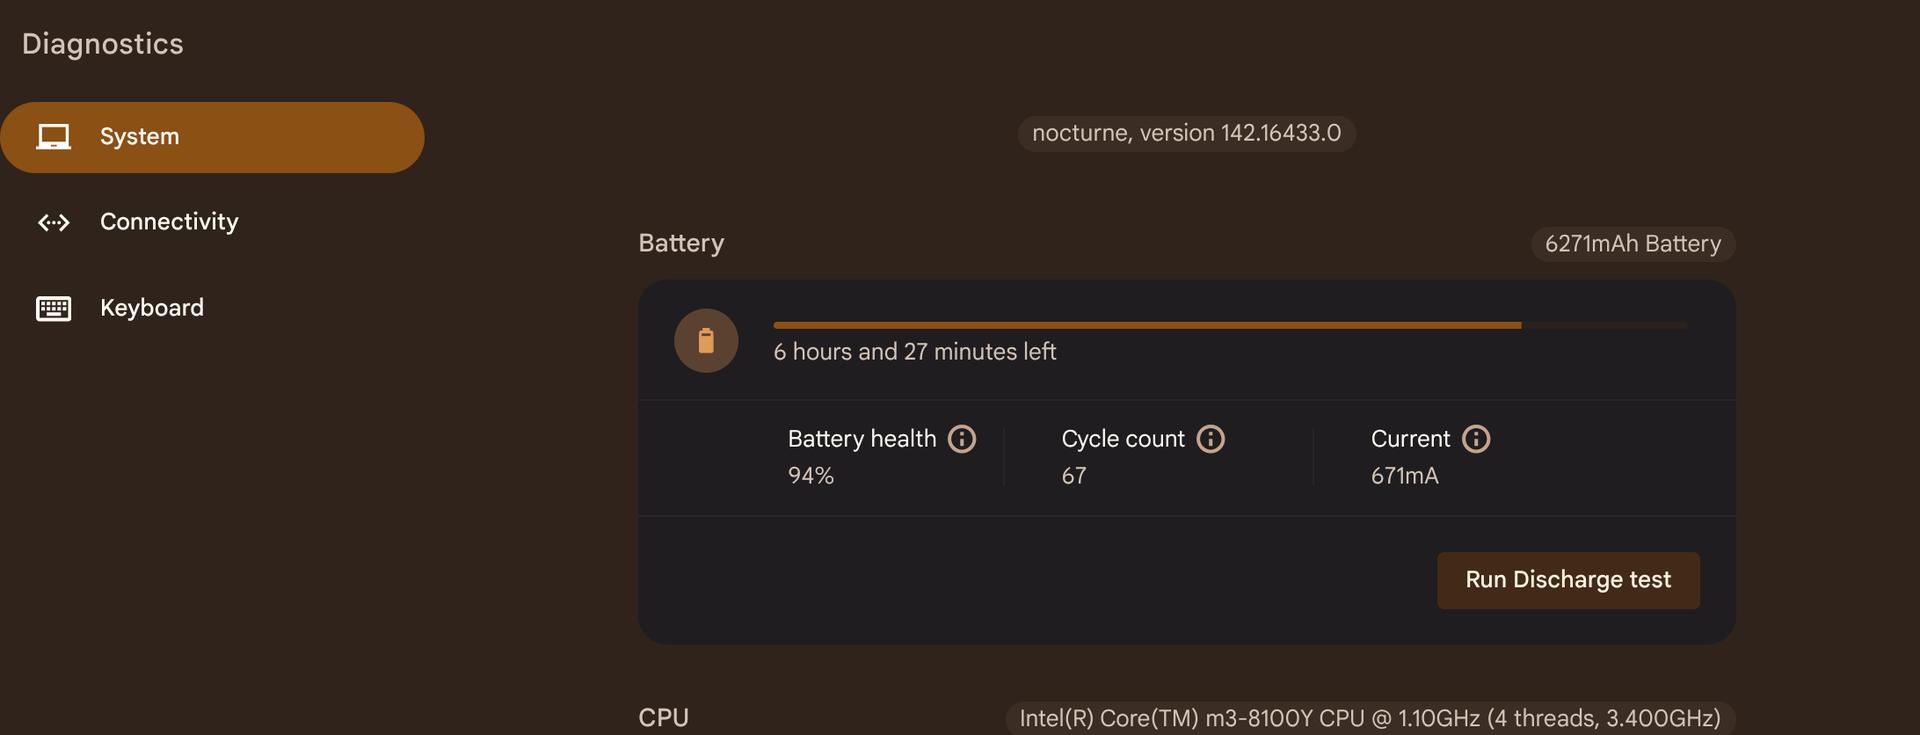This screenshot has width=1920, height=735.
Task: Run the Discharge test
Action: click(x=1568, y=580)
